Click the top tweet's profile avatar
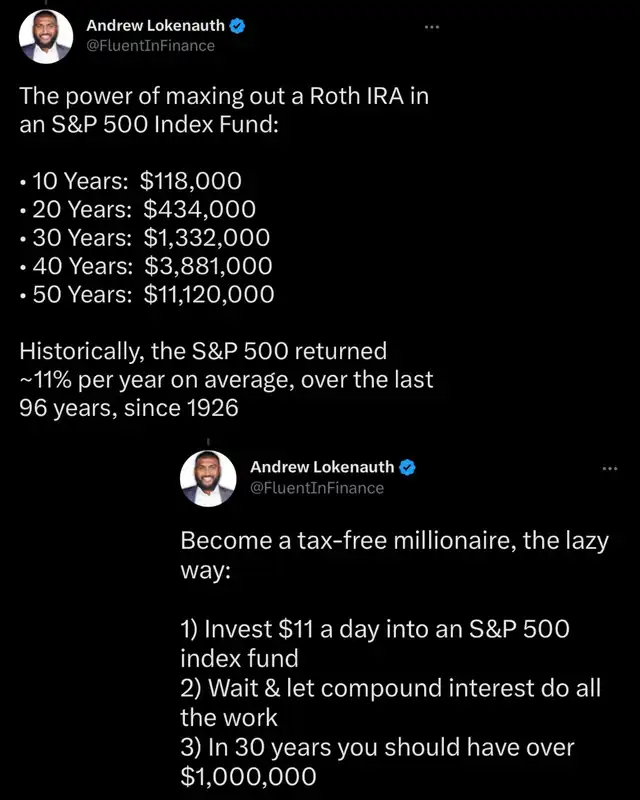The image size is (640, 800). [46, 36]
